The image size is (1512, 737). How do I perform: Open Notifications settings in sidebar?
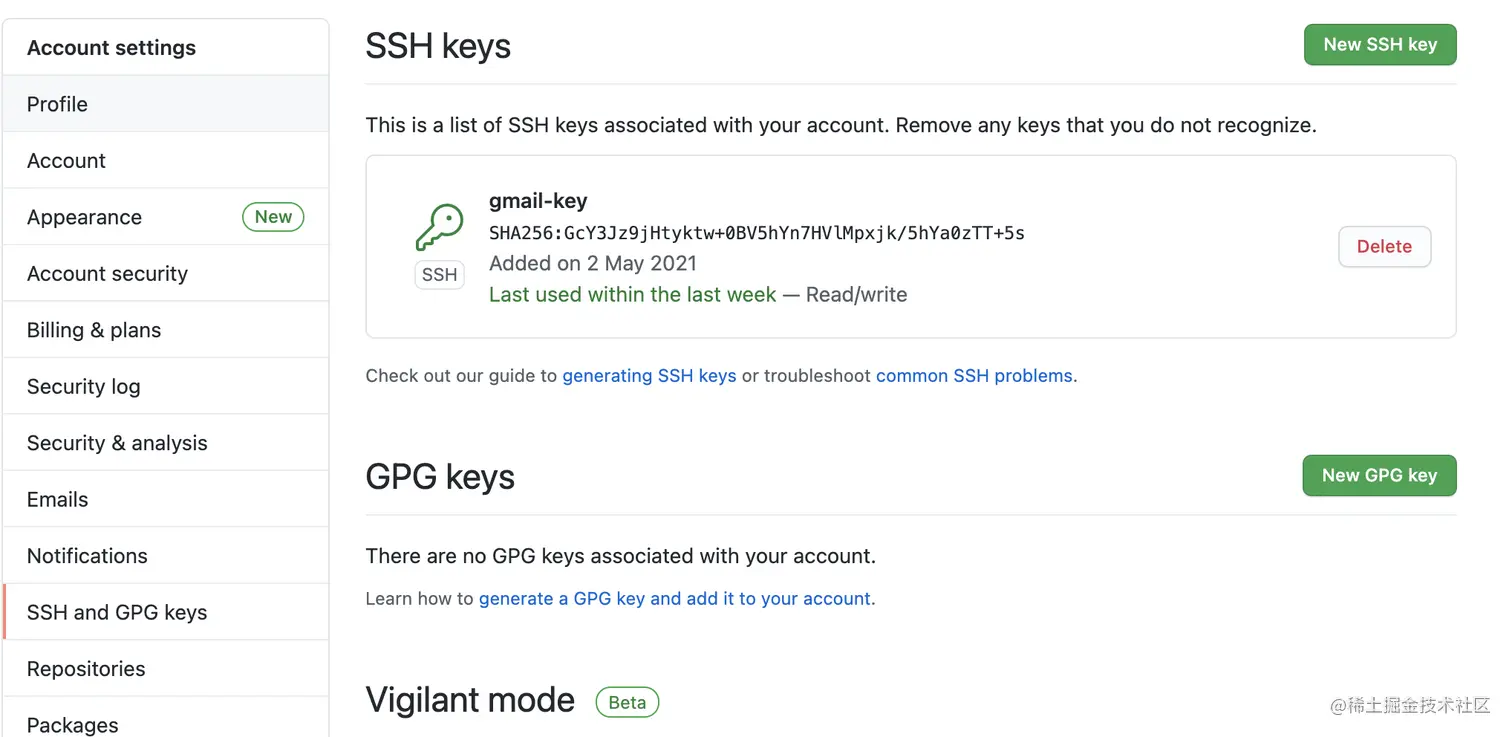88,556
